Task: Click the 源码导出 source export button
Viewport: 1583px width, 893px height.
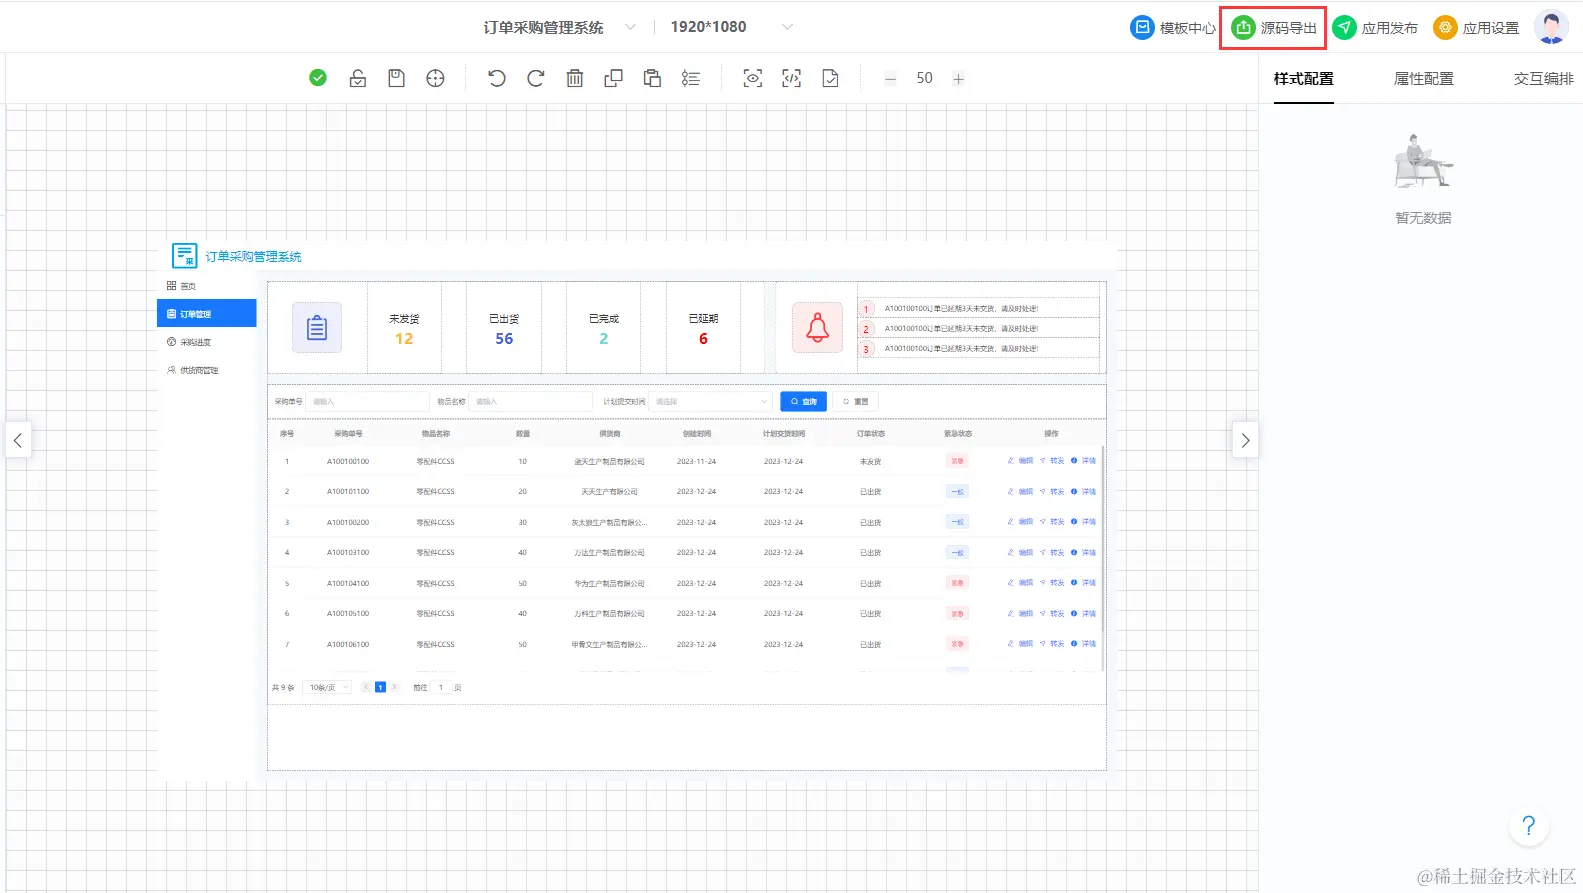Action: (1274, 28)
